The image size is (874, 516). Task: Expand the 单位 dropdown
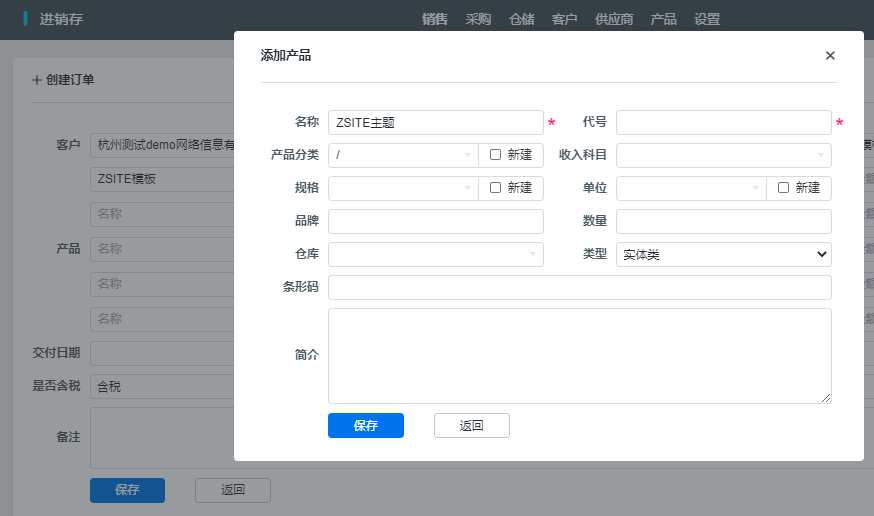tap(691, 188)
